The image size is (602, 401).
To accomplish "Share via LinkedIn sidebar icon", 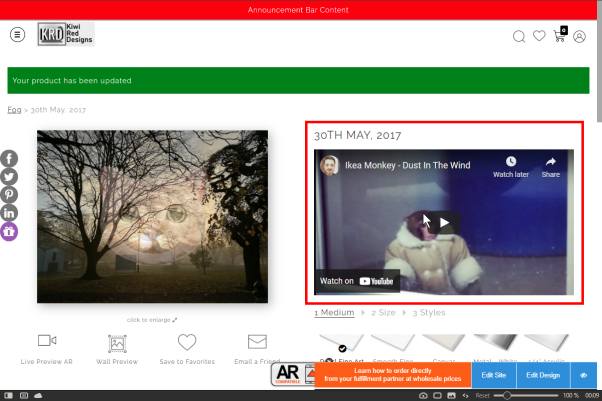I will (x=9, y=213).
